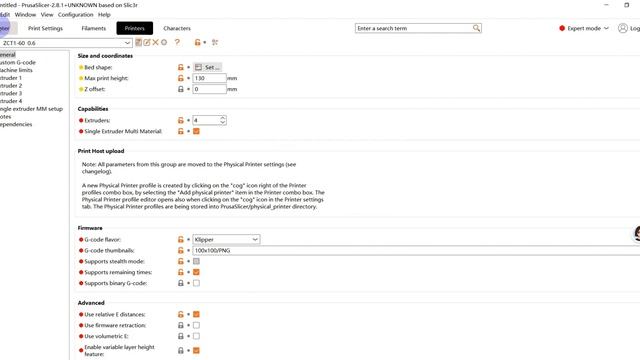Click the toolbar unlocked padlock icon
The height and width of the screenshot is (360, 640).
(x=198, y=42)
